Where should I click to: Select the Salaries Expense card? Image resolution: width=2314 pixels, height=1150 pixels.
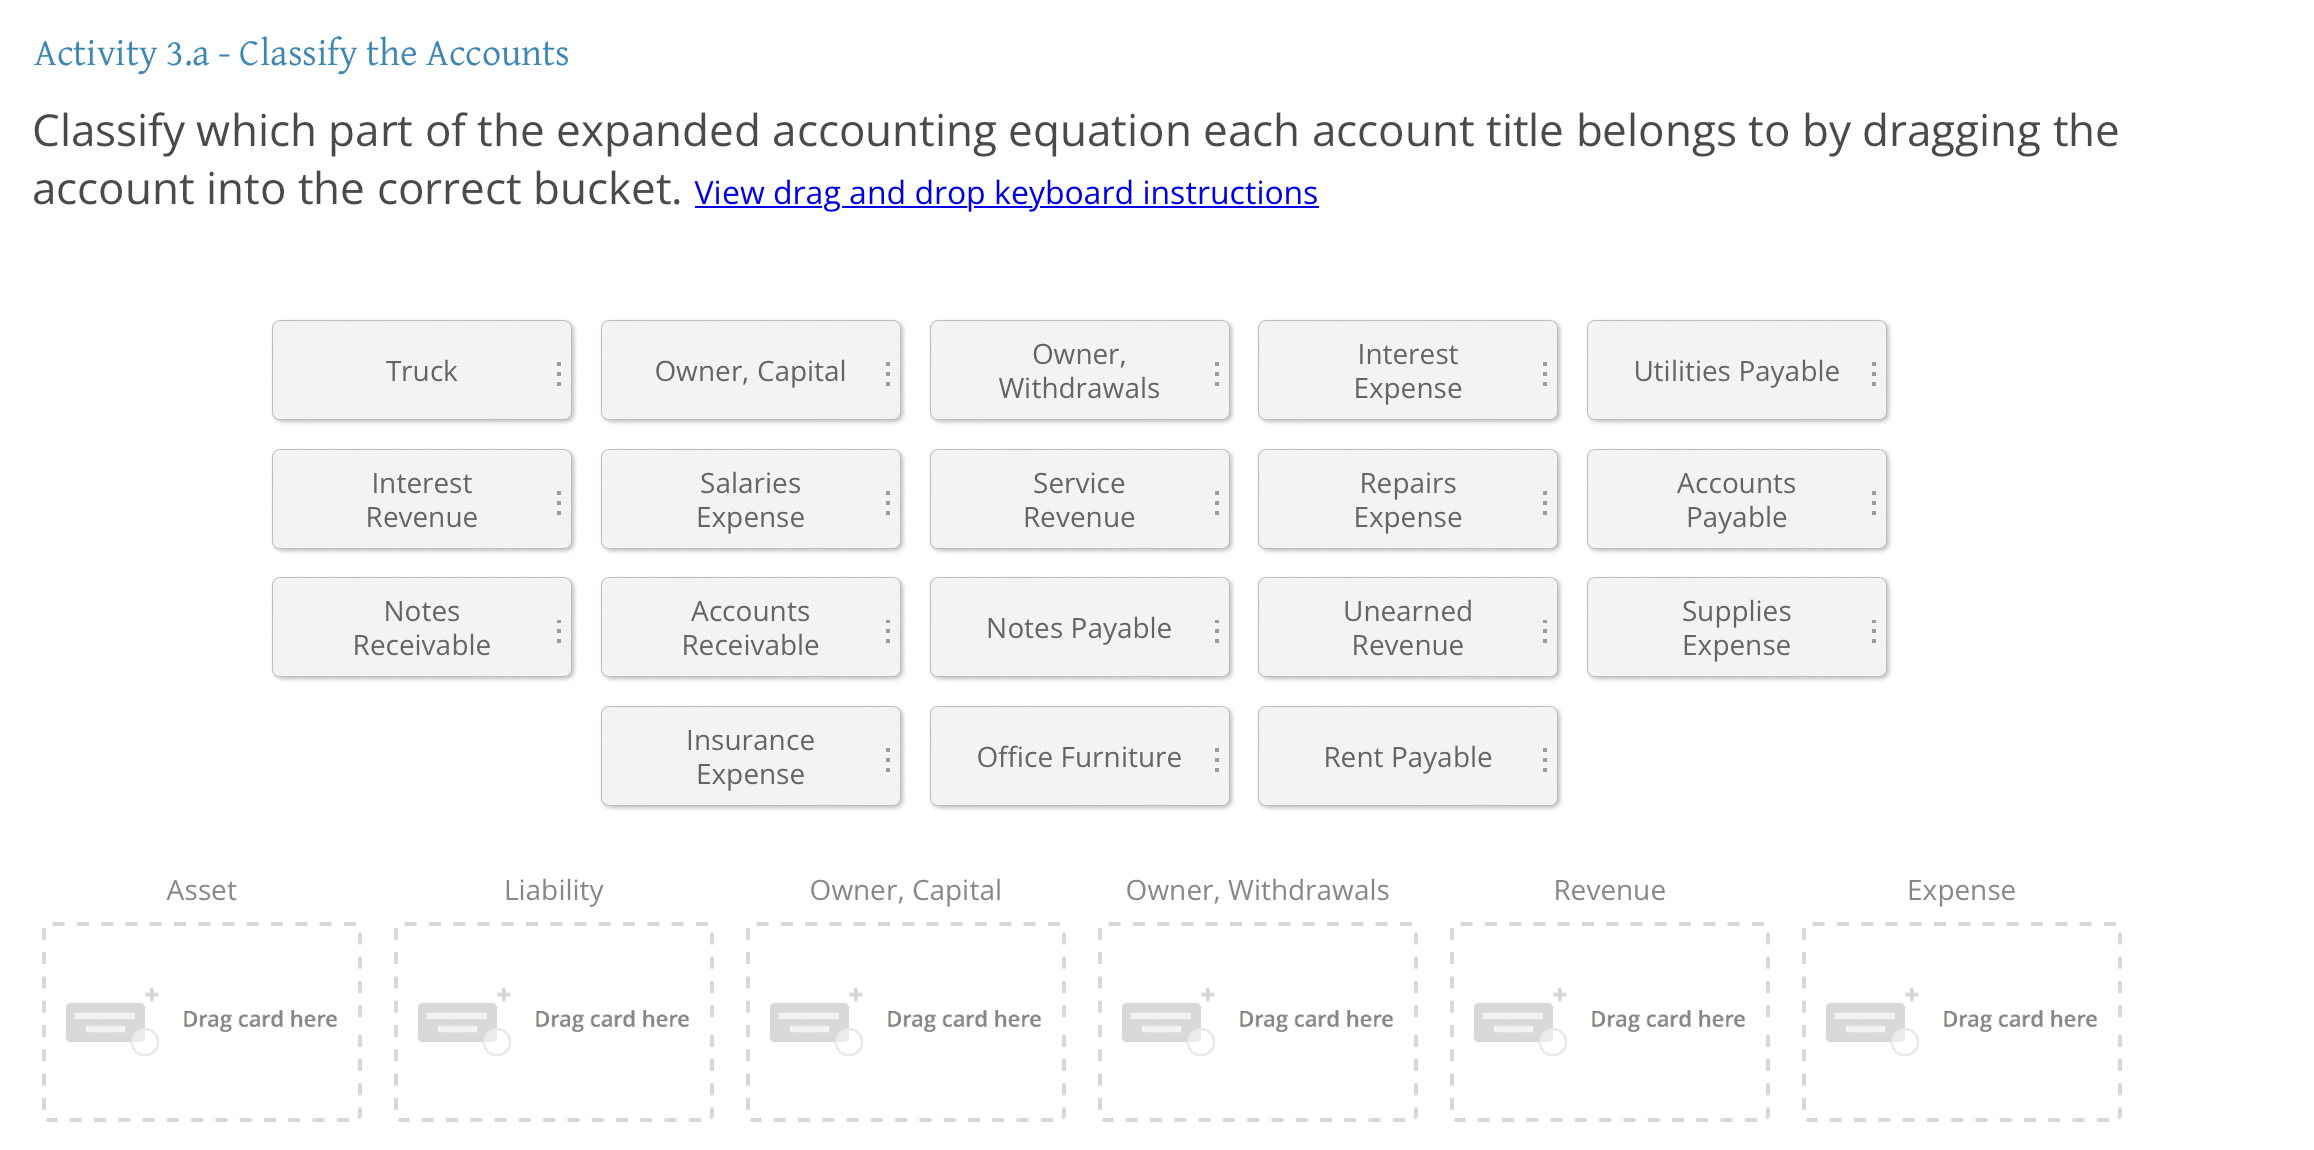(x=750, y=500)
